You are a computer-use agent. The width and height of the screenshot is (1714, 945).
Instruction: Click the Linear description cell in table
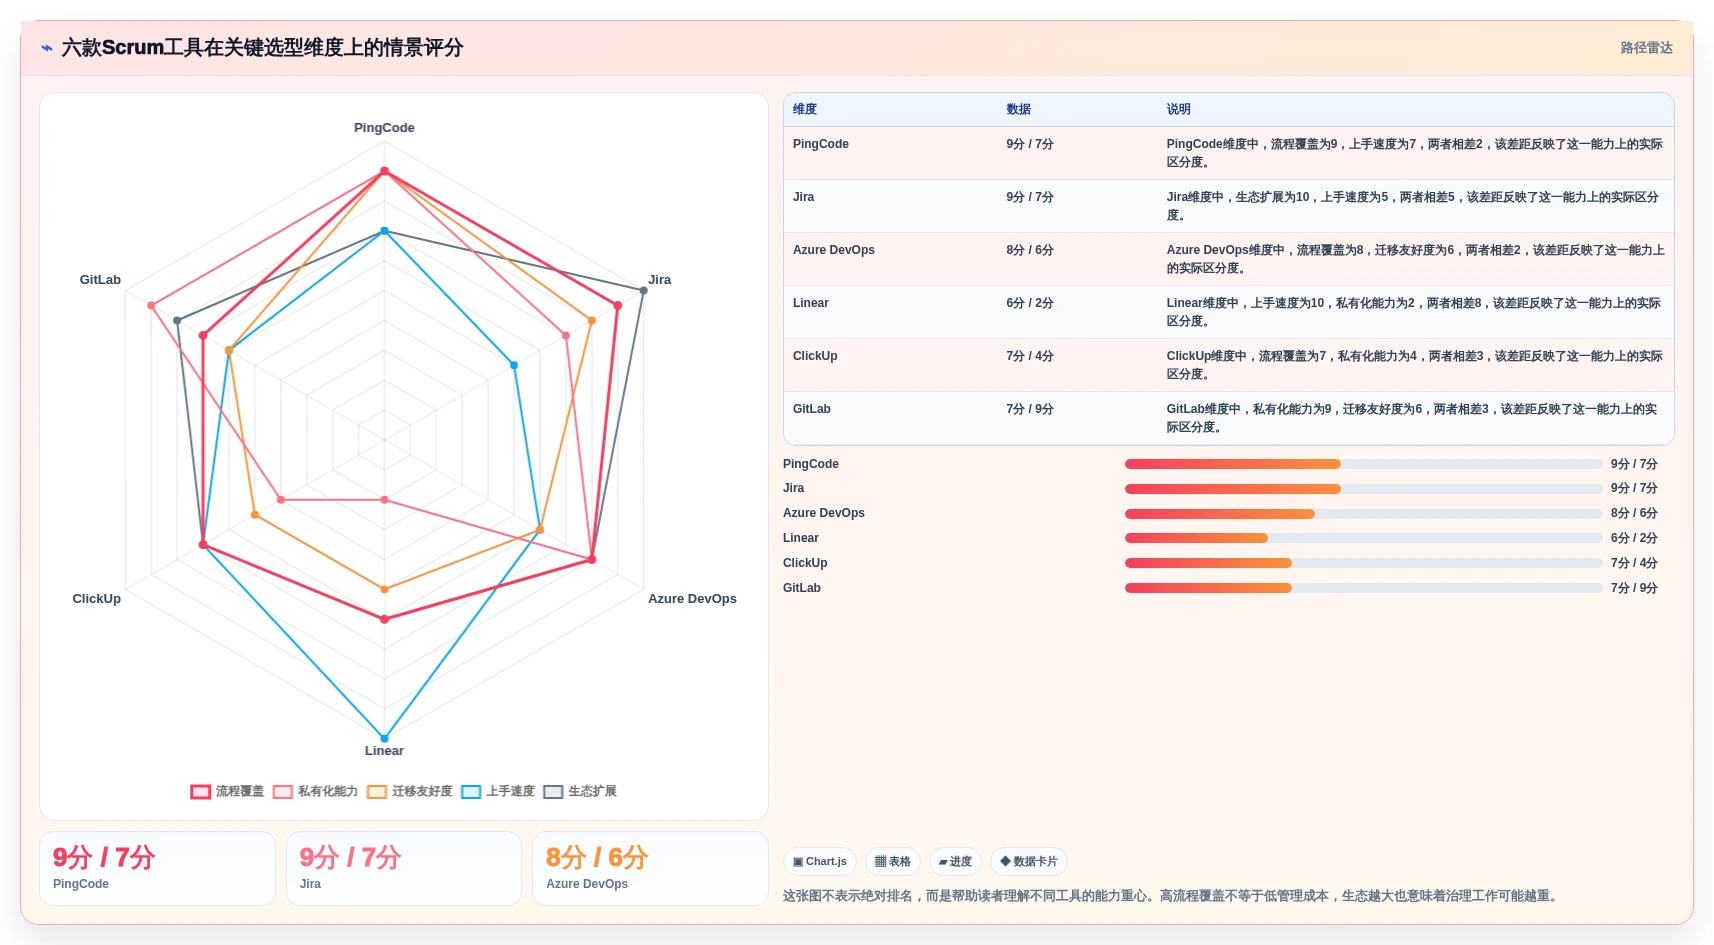click(1415, 312)
